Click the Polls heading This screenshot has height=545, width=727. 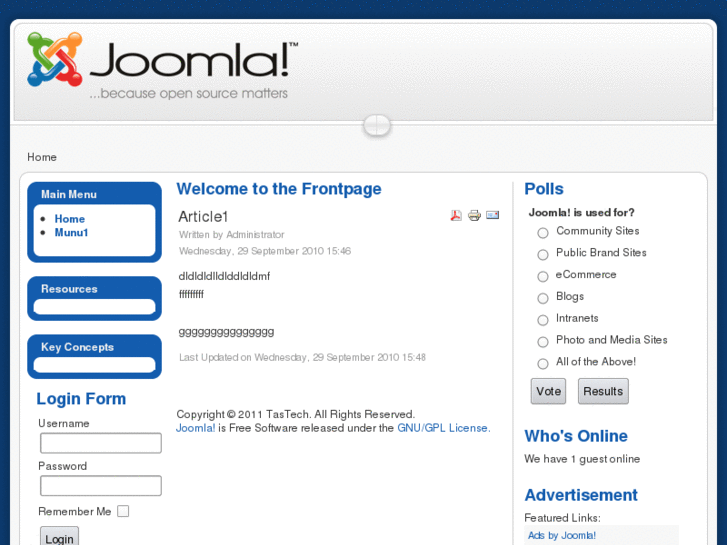tap(544, 189)
